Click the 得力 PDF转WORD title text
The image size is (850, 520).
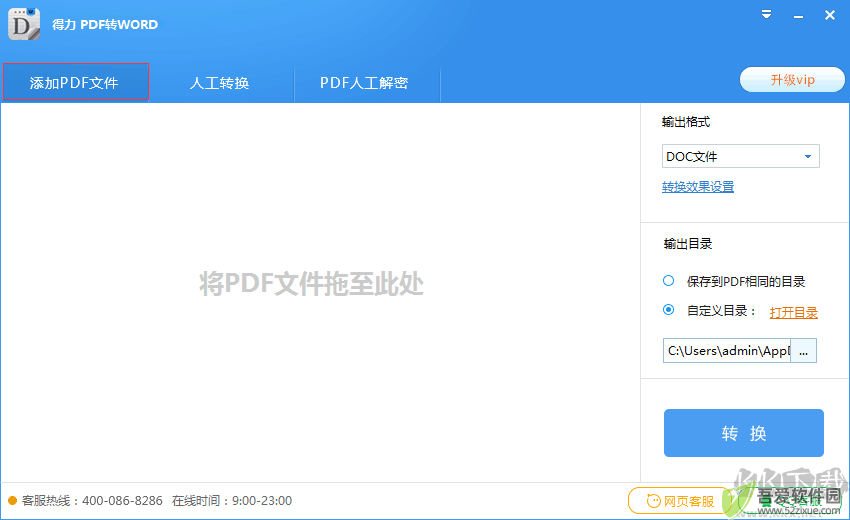pyautogui.click(x=105, y=24)
